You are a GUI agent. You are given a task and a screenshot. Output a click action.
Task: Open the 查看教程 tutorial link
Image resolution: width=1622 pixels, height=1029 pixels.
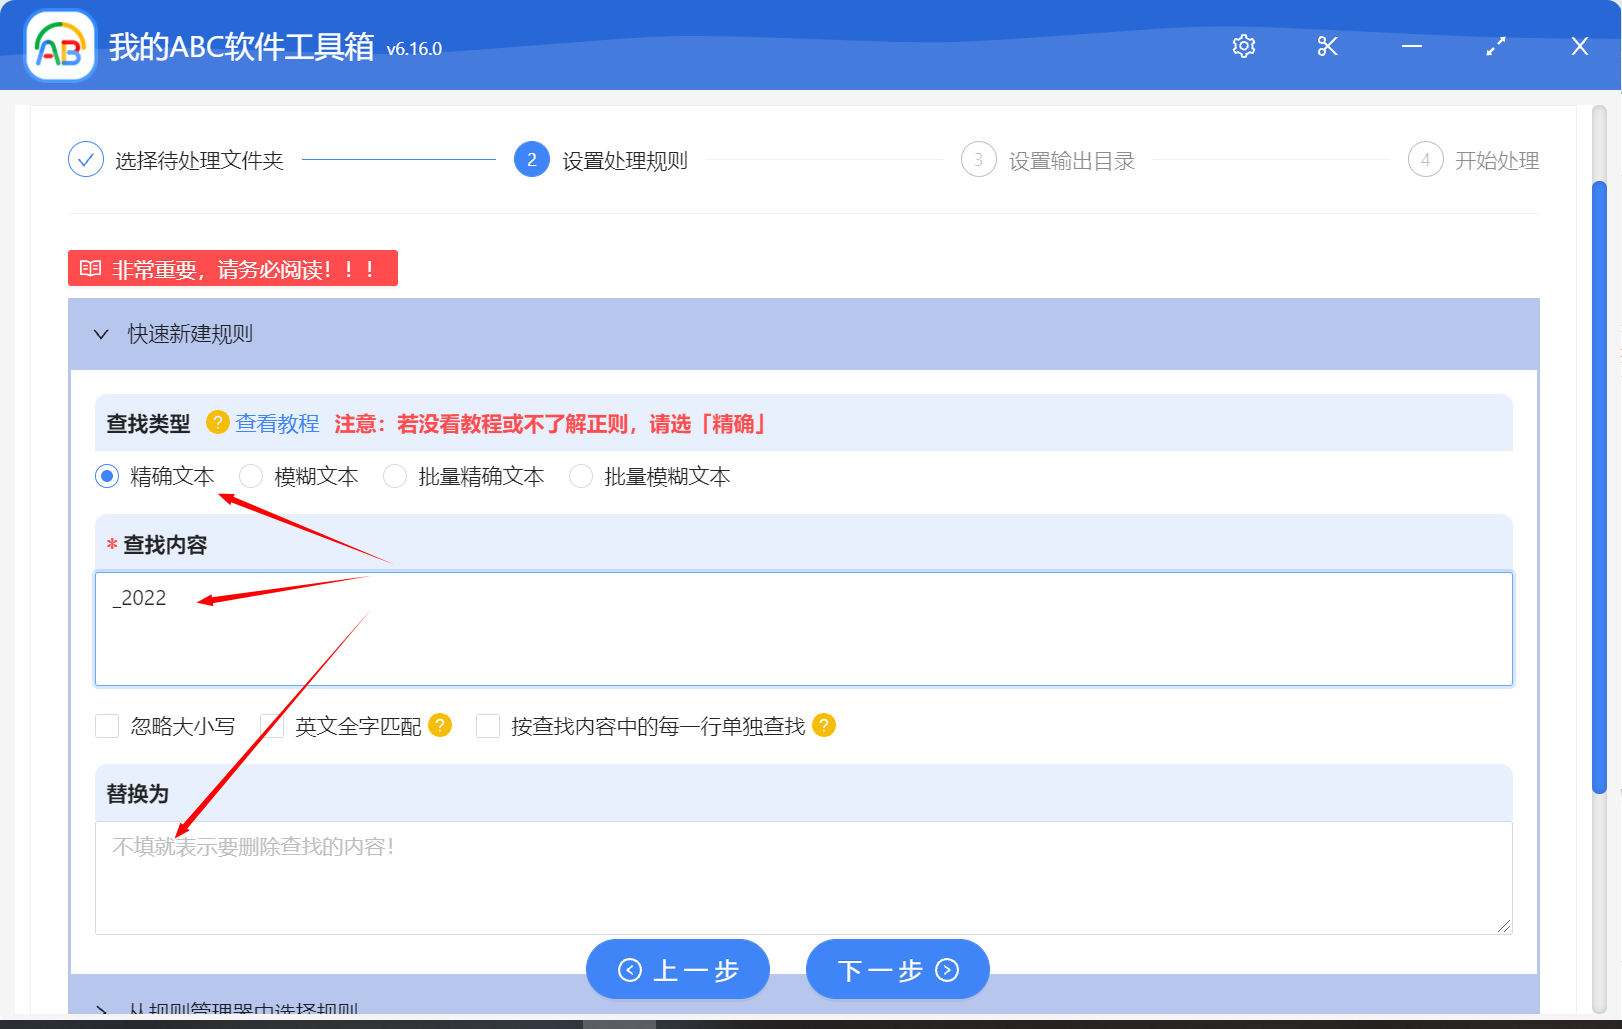pyautogui.click(x=277, y=423)
